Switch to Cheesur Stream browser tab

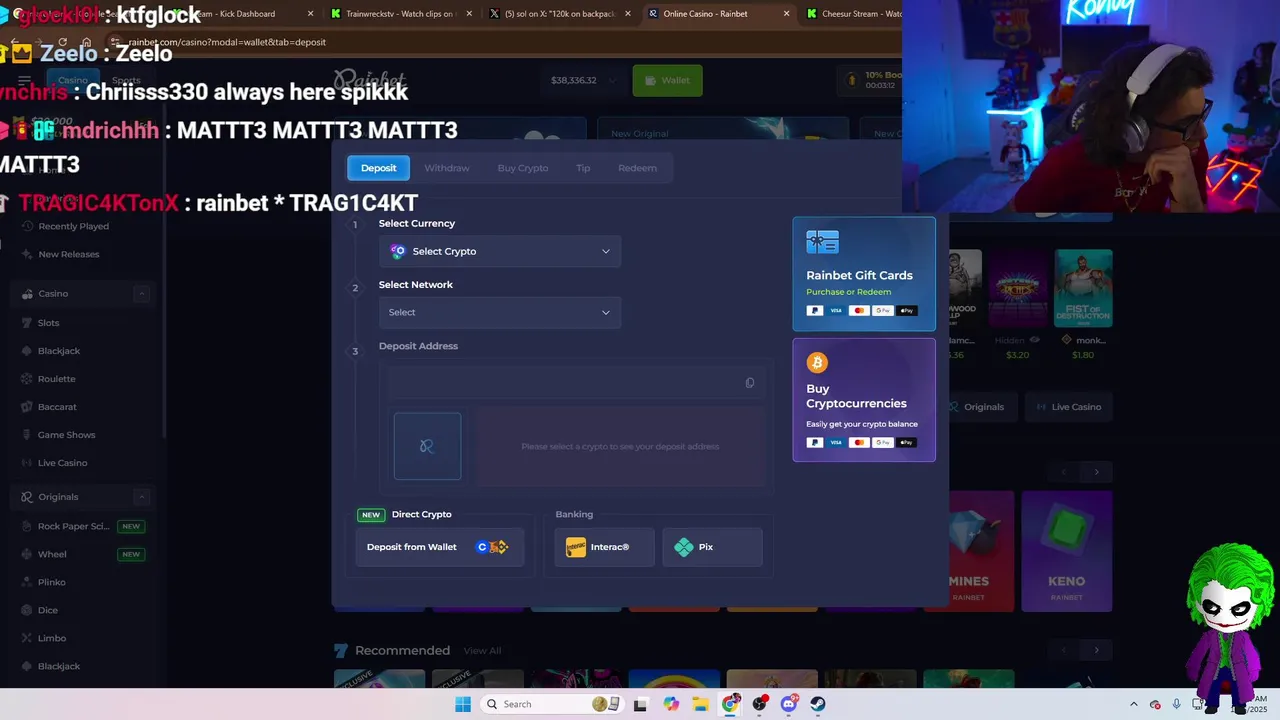click(x=855, y=14)
